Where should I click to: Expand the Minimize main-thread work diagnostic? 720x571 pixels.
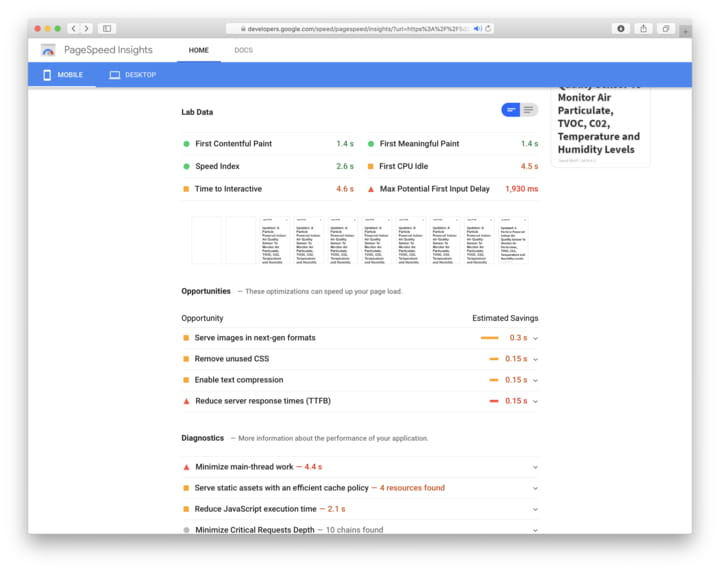pos(535,467)
